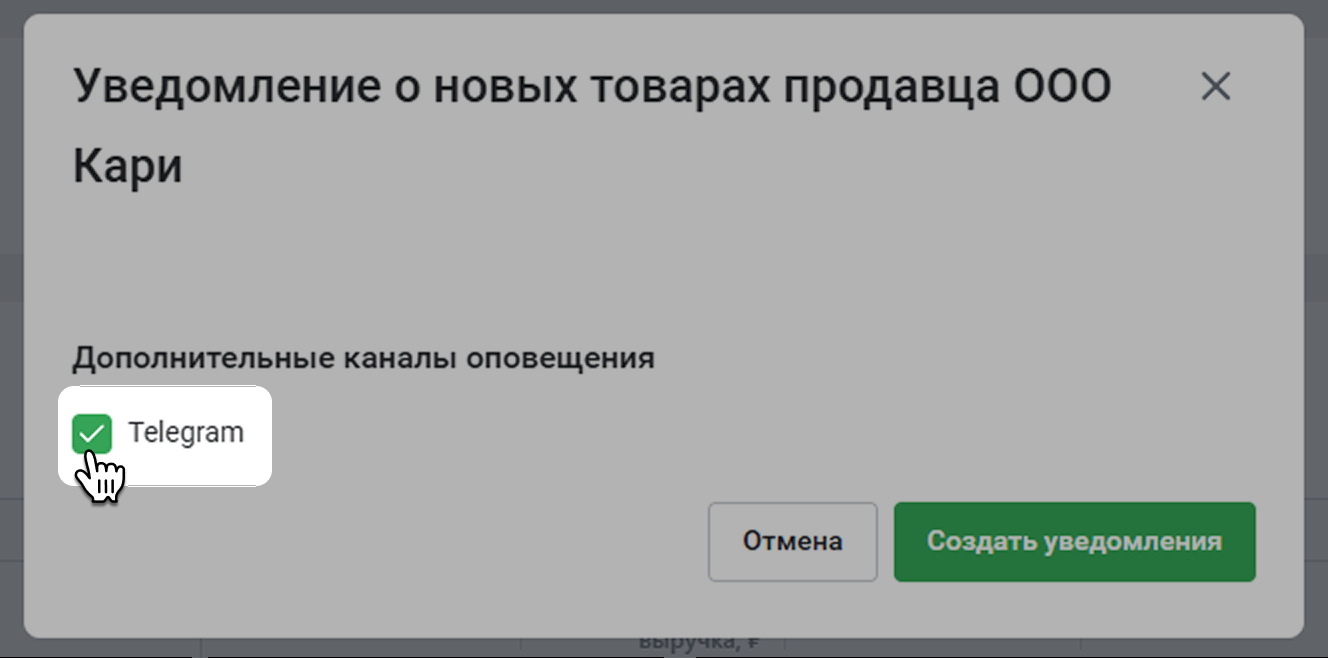Click the dimmed area right of the dialog
This screenshot has height=658, width=1328.
click(1316, 330)
